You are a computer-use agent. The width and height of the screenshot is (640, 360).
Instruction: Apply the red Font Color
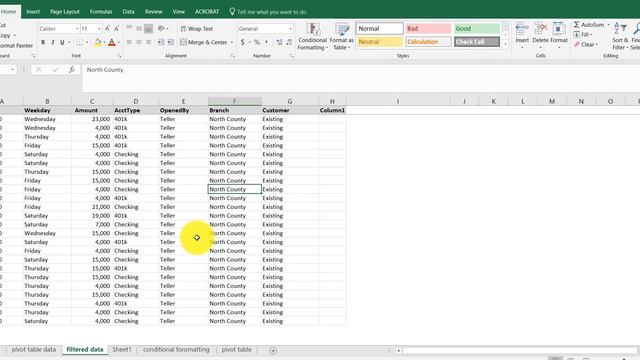[112, 42]
